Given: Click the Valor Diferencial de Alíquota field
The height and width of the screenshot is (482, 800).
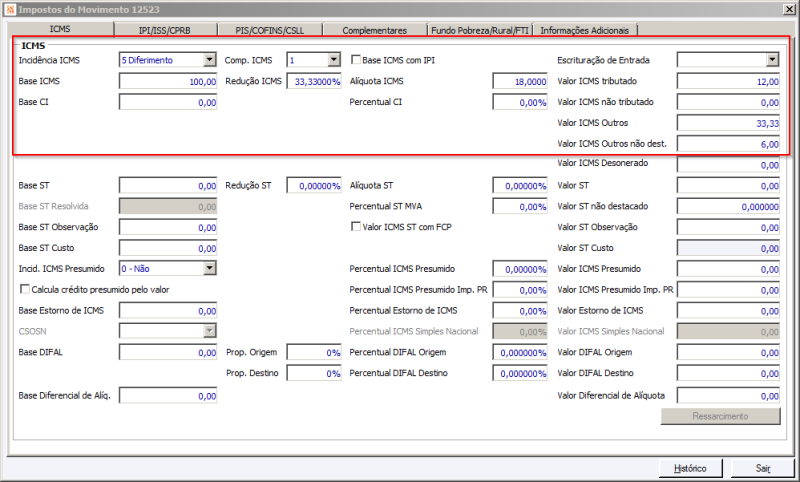Looking at the screenshot, I should (x=728, y=396).
